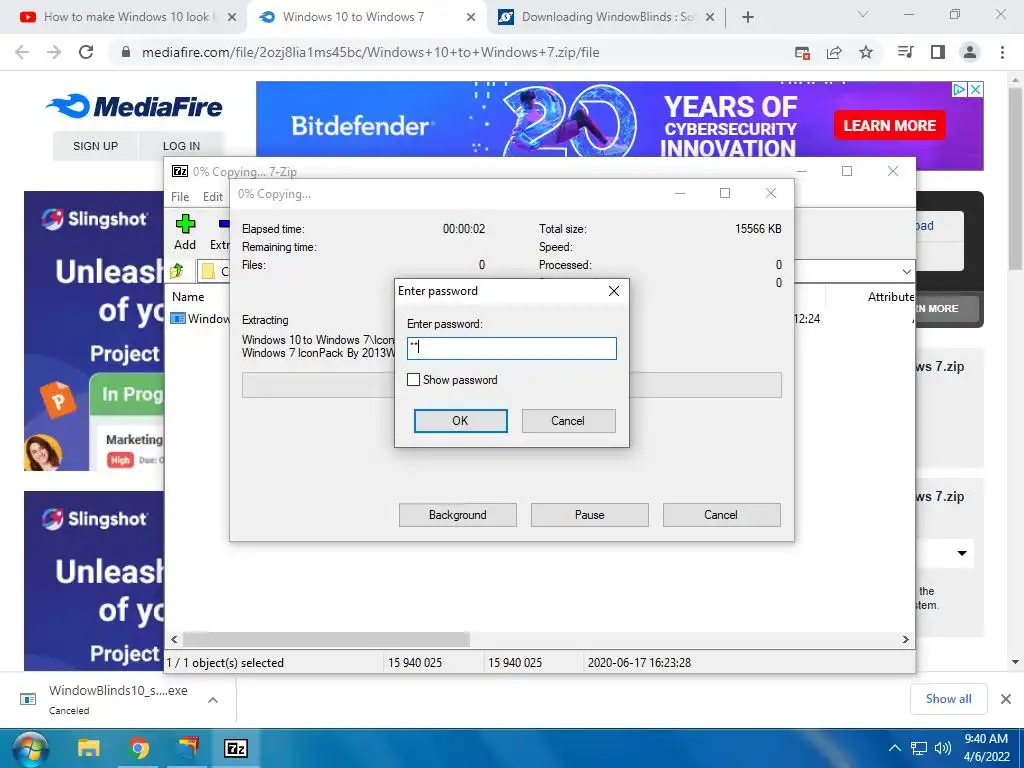1024x768 pixels.
Task: Close the Enter password dialog
Action: click(614, 291)
